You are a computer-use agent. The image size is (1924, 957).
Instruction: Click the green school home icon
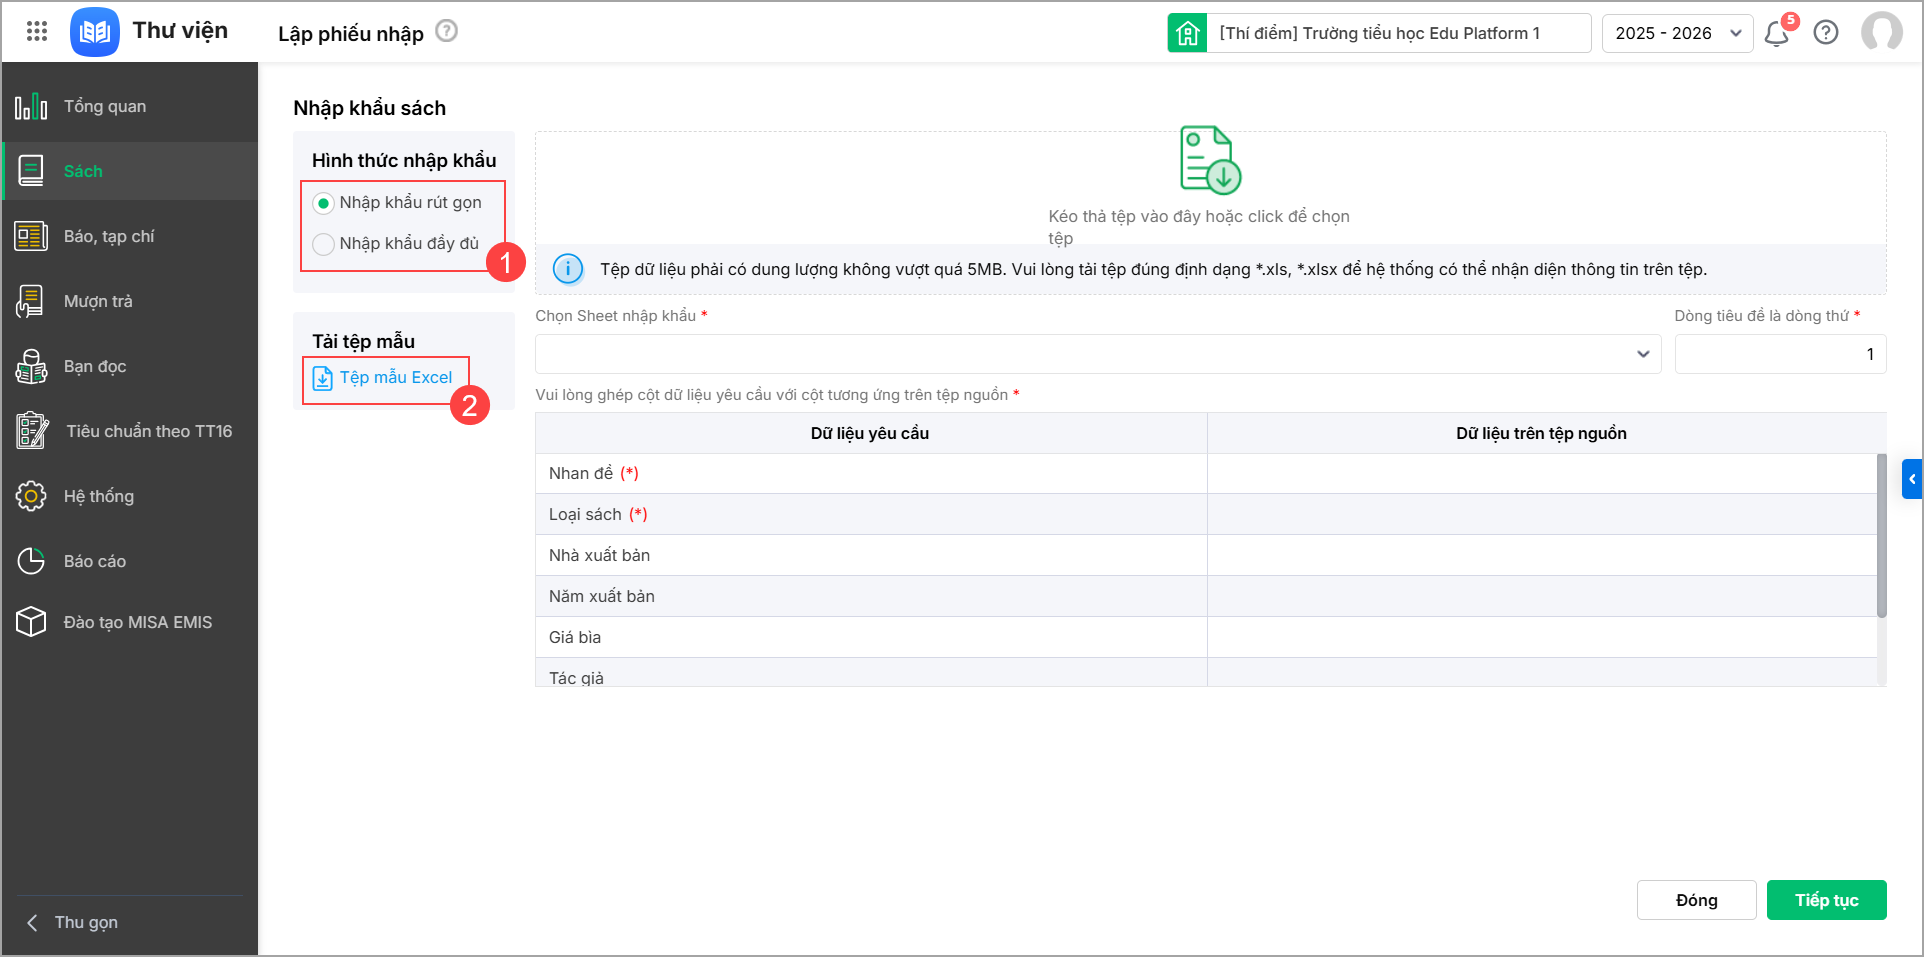pos(1187,33)
